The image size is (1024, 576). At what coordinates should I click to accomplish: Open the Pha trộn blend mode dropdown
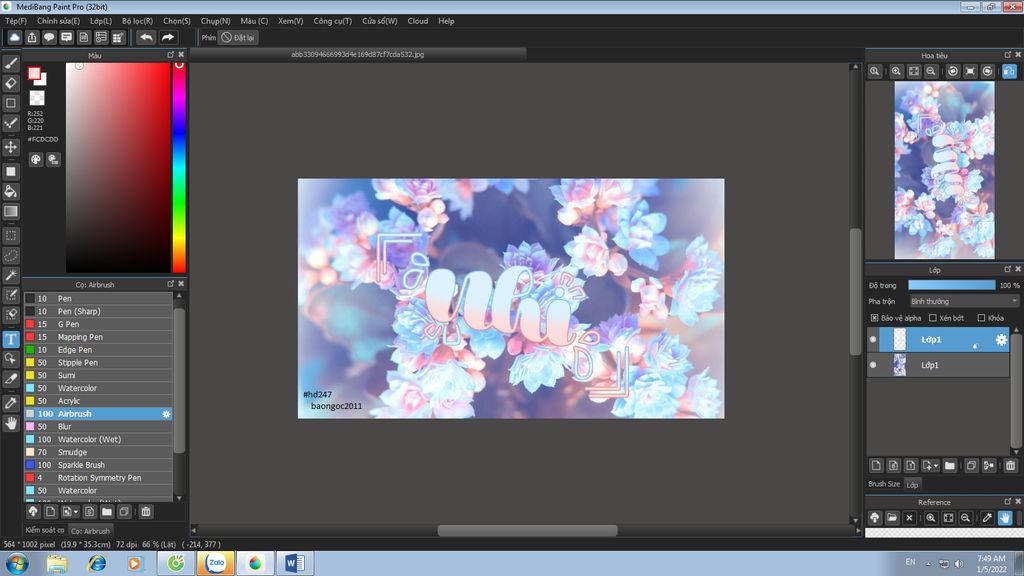(x=964, y=301)
